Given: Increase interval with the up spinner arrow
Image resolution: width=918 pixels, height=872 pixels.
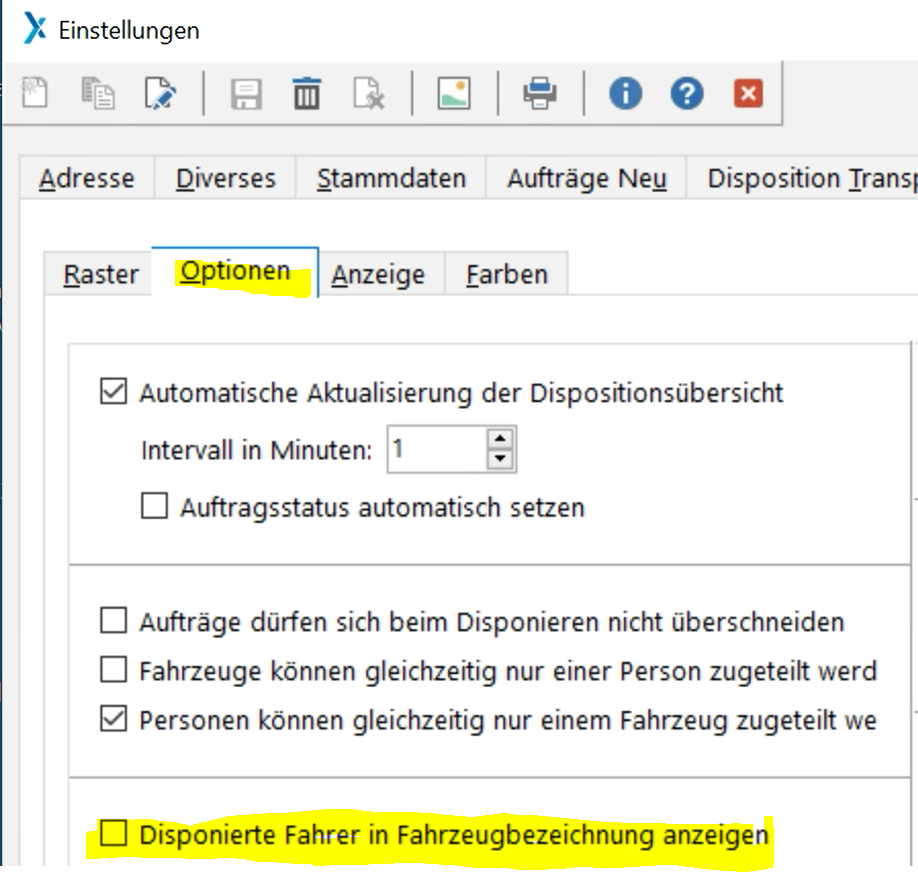Looking at the screenshot, I should (x=500, y=439).
